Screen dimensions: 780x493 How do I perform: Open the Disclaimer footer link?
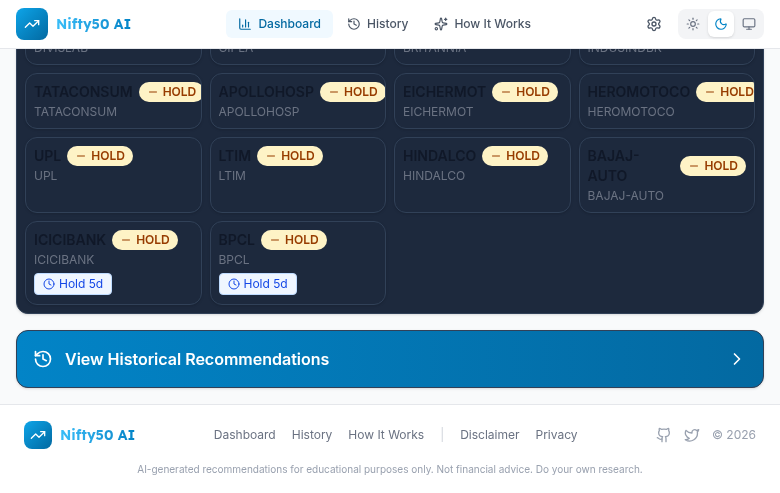tap(489, 435)
